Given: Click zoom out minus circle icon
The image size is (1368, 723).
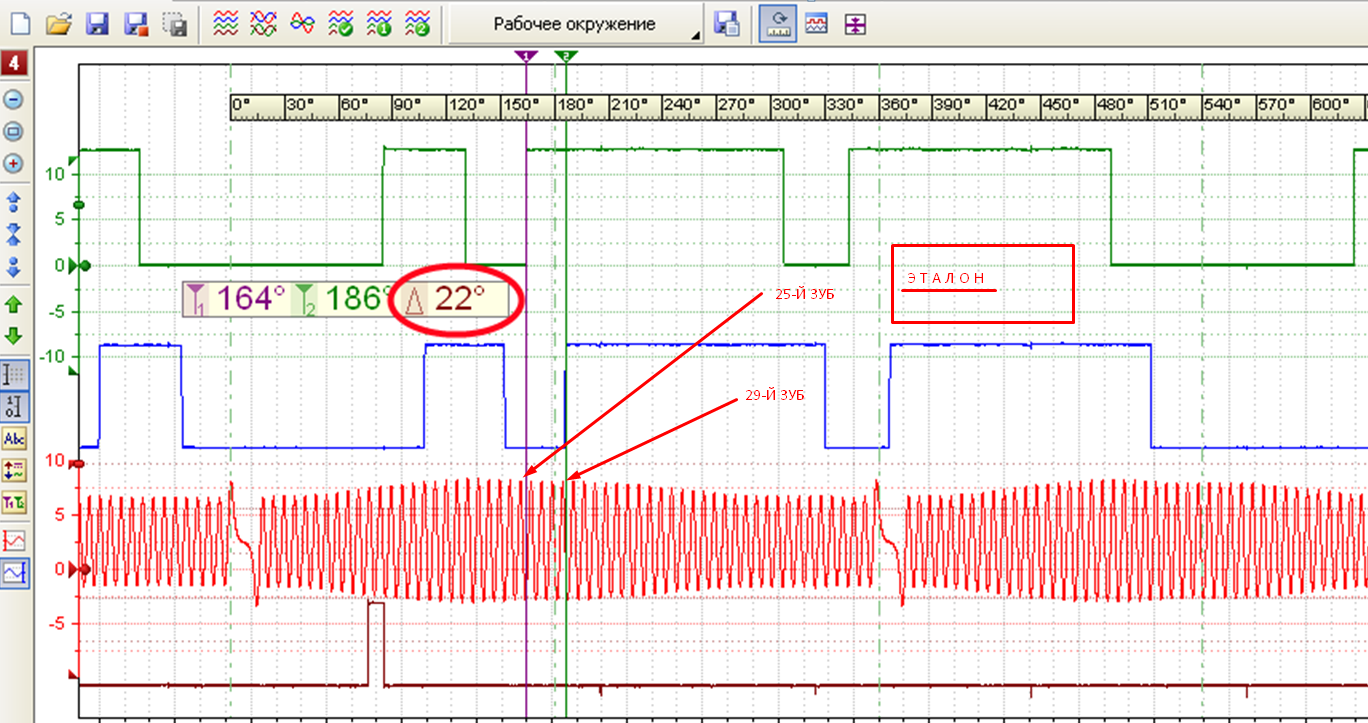Looking at the screenshot, I should (14, 99).
